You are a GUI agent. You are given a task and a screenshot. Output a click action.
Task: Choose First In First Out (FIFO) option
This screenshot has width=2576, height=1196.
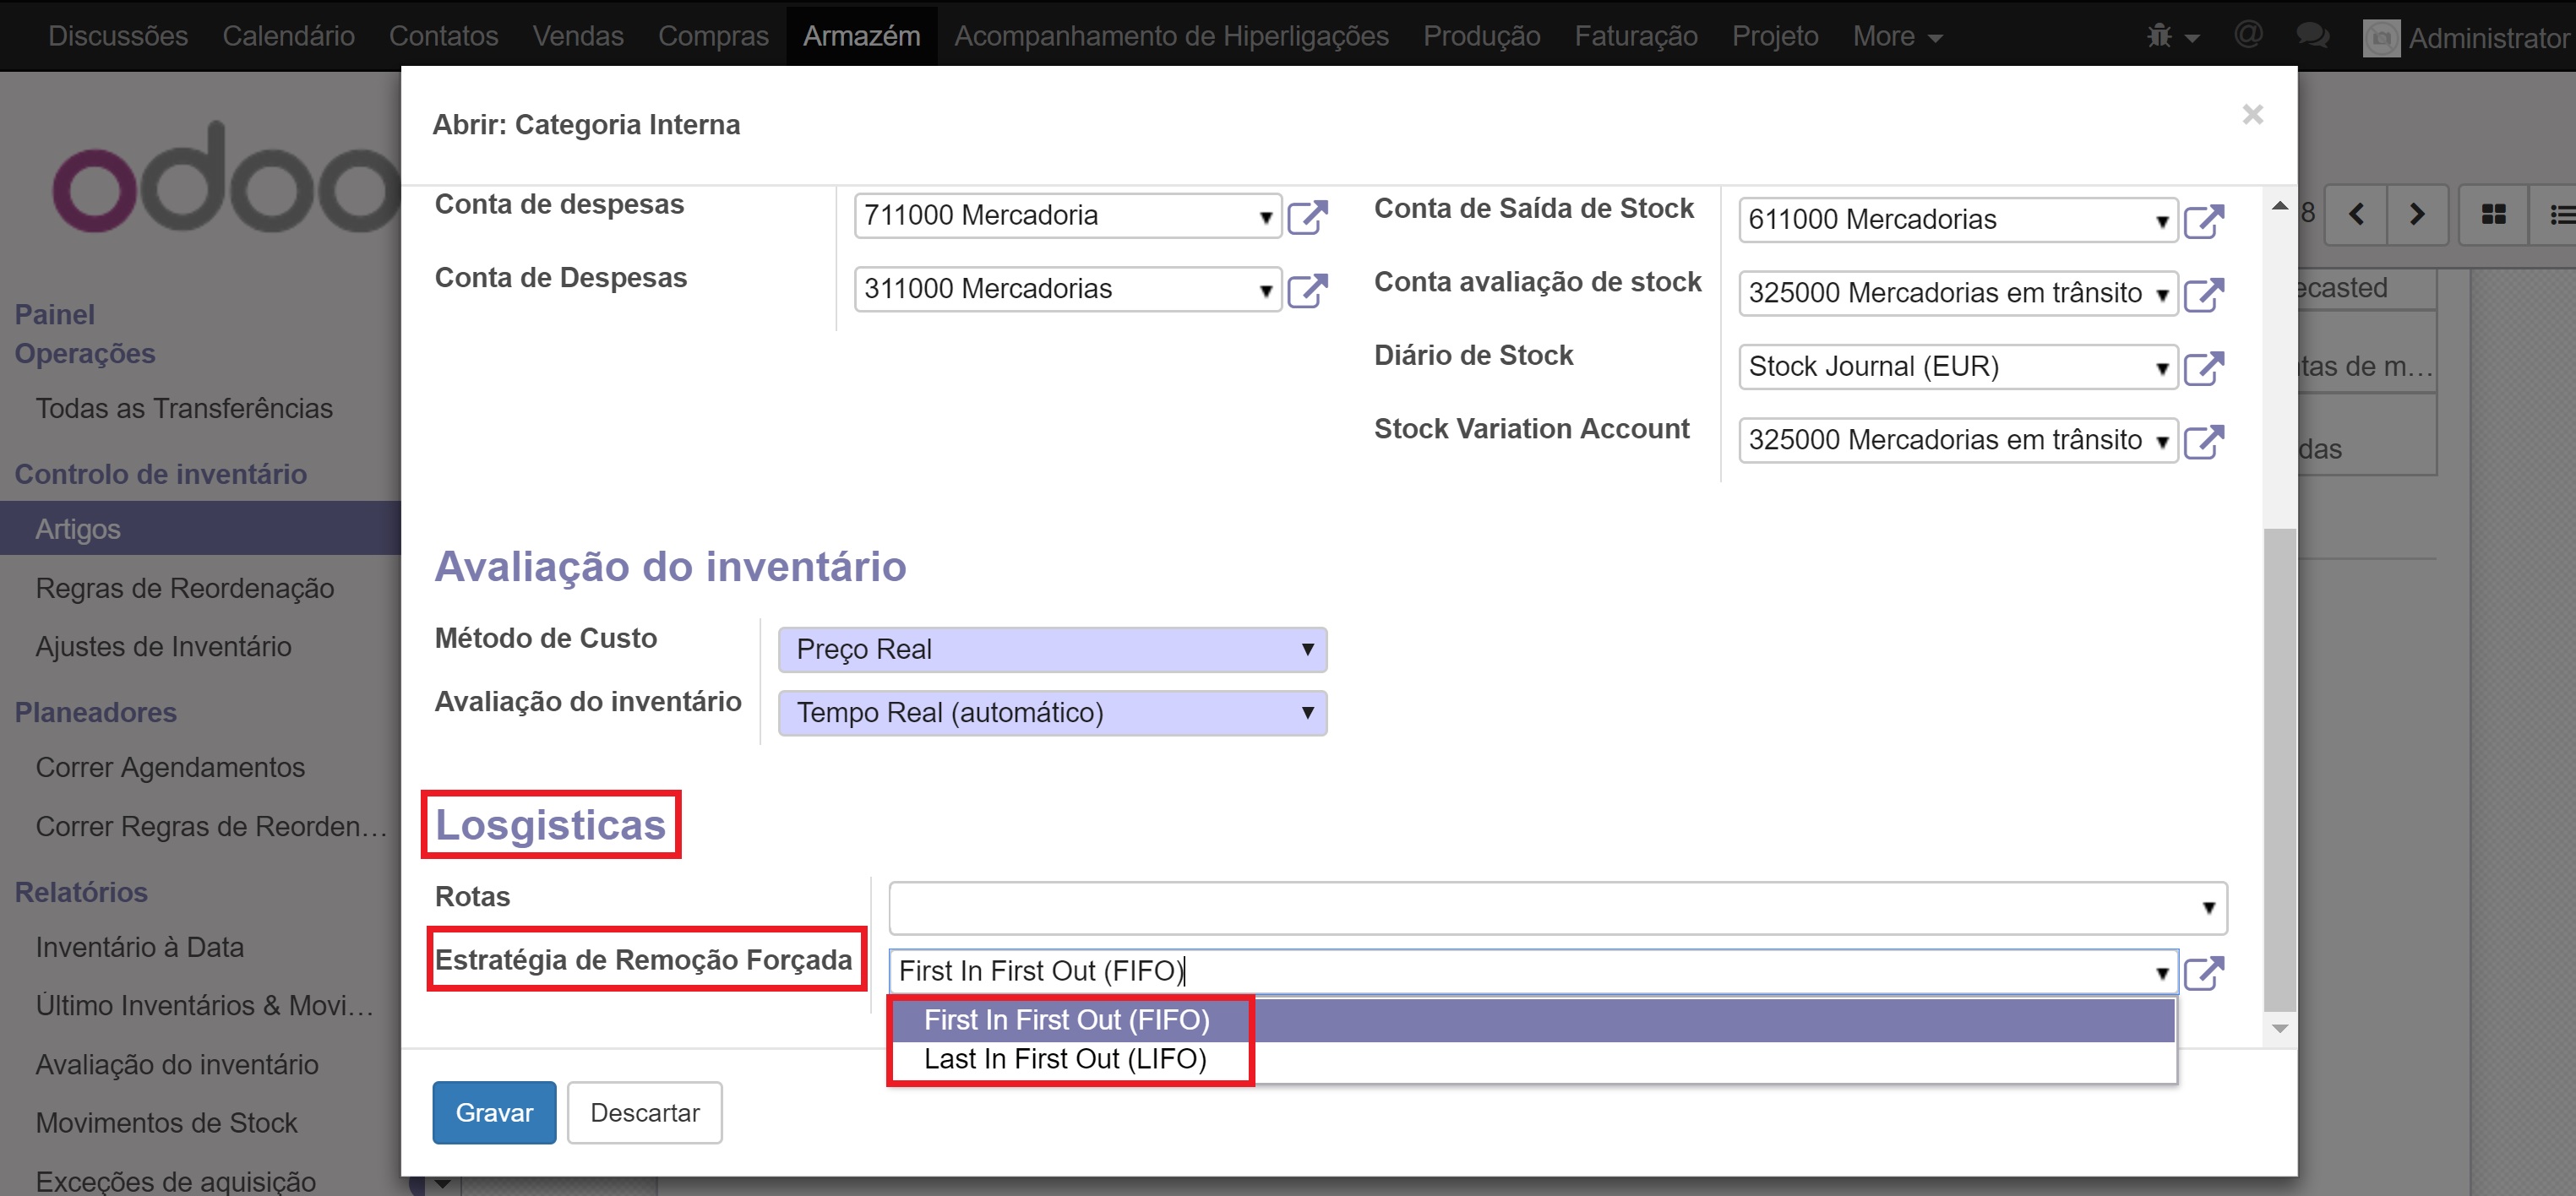1066,1020
